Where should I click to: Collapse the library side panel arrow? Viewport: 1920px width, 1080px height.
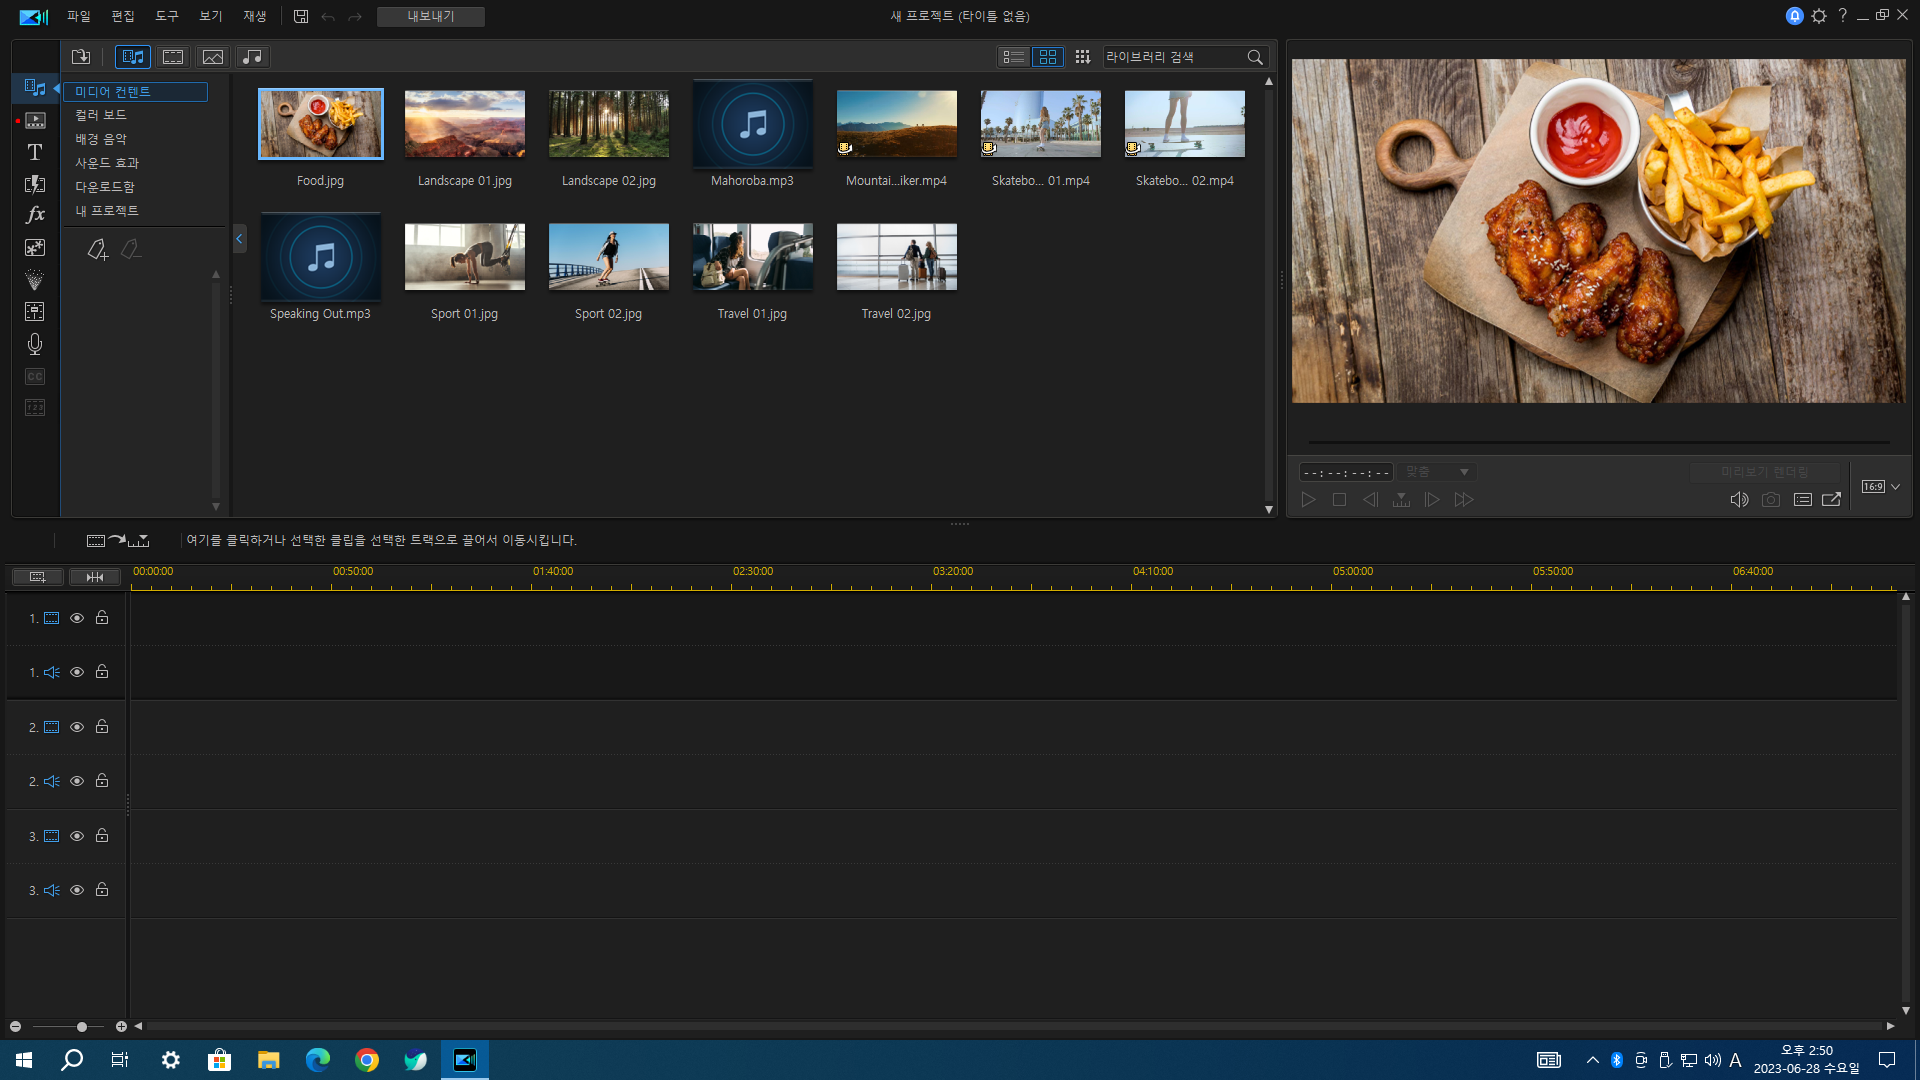pyautogui.click(x=239, y=238)
